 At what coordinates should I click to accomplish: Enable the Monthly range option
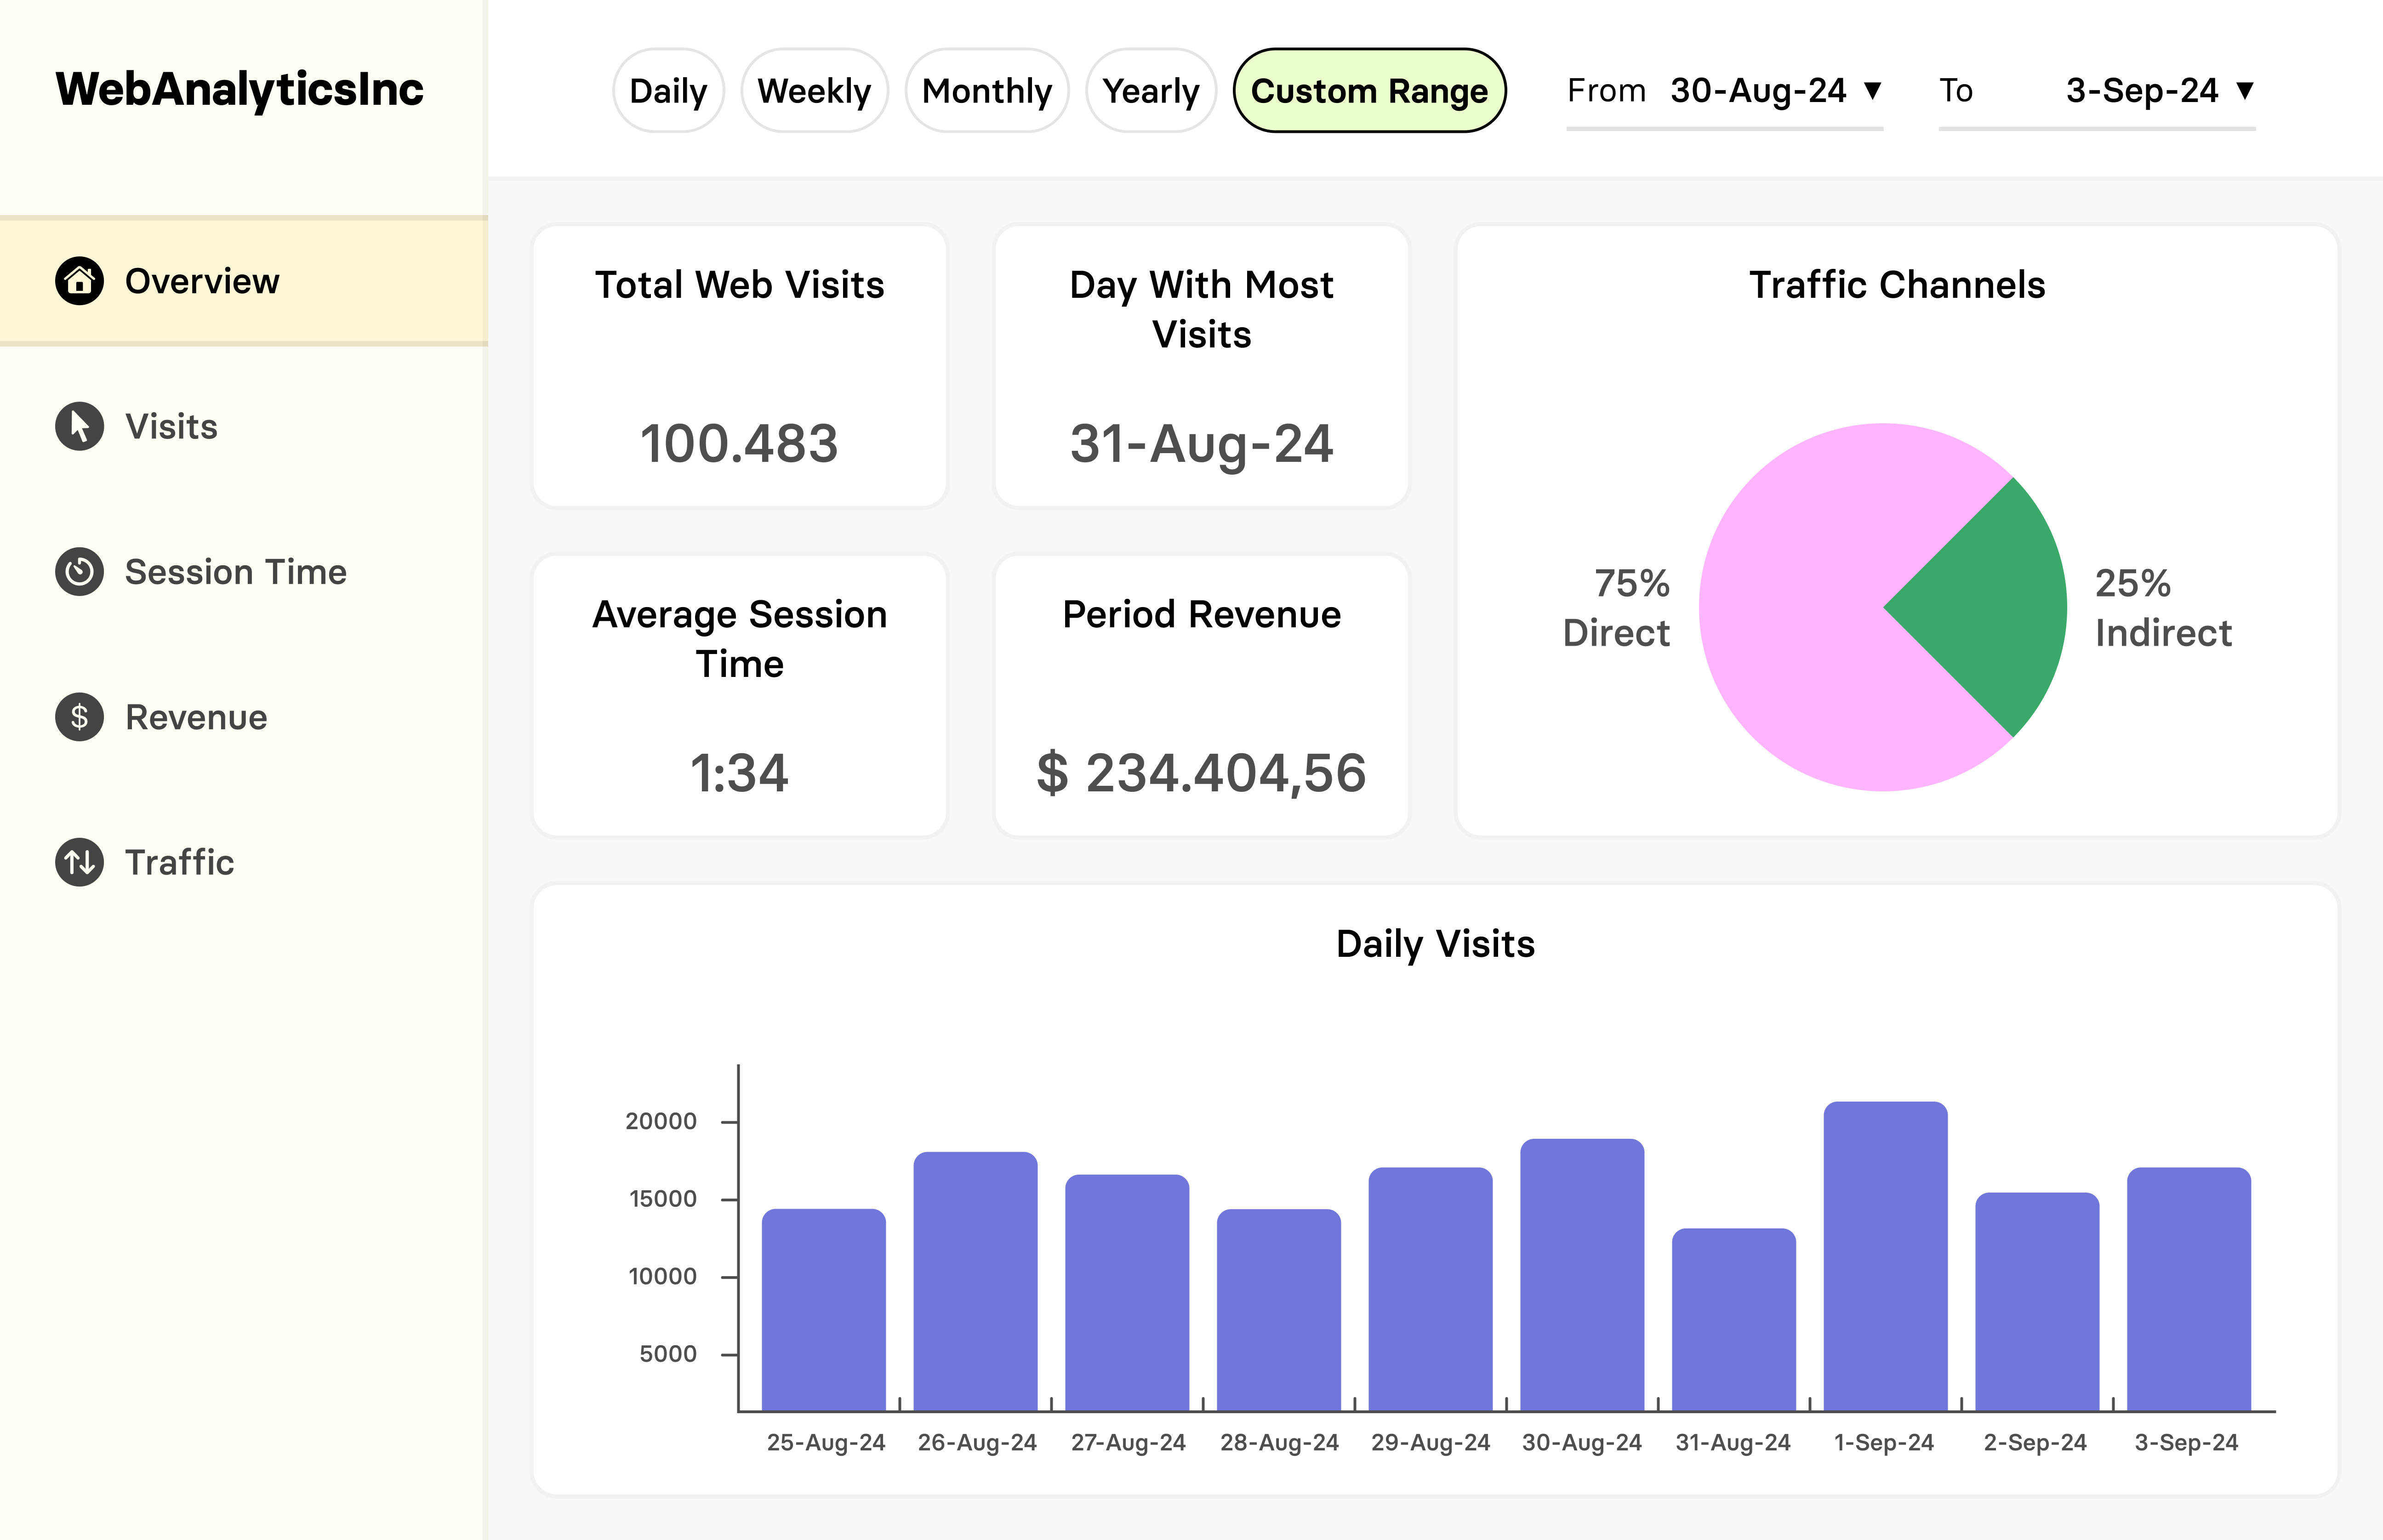(x=986, y=91)
